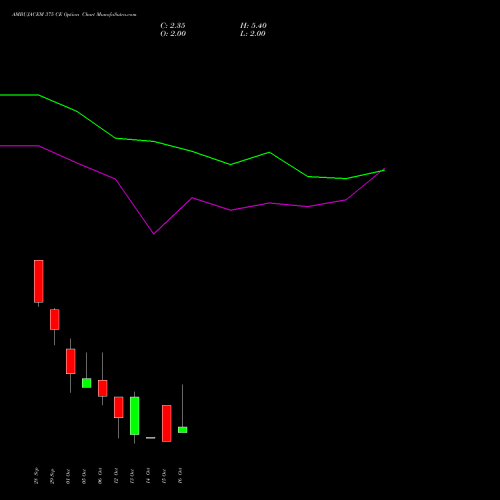
Task: Select the last green candle above 16 Oct
Action: pos(183,430)
